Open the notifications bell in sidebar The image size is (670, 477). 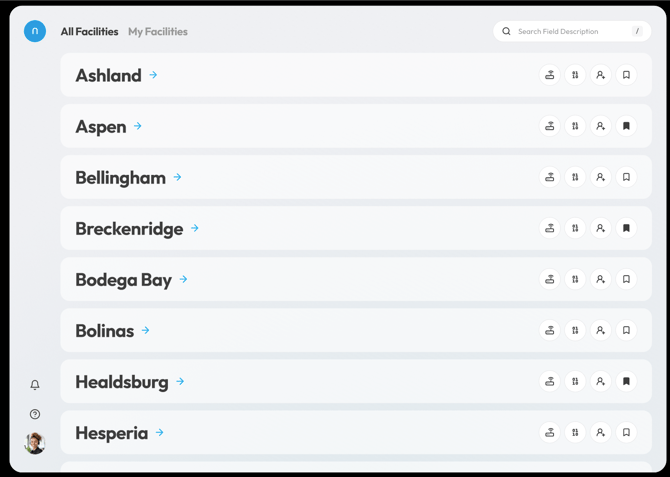[35, 385]
